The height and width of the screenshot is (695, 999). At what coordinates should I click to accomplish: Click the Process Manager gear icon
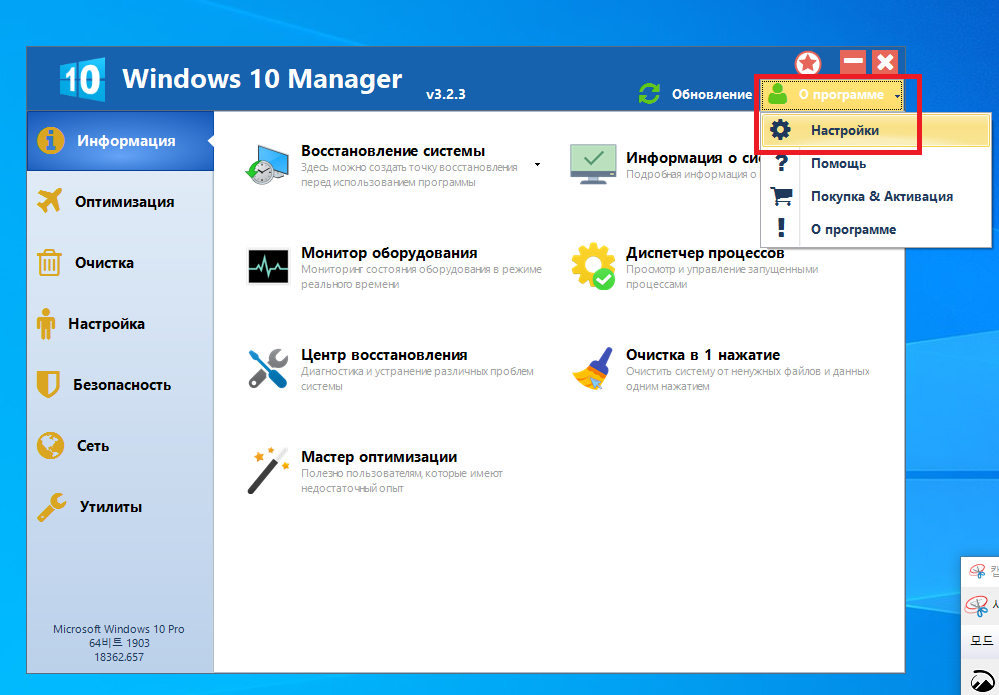(x=592, y=267)
